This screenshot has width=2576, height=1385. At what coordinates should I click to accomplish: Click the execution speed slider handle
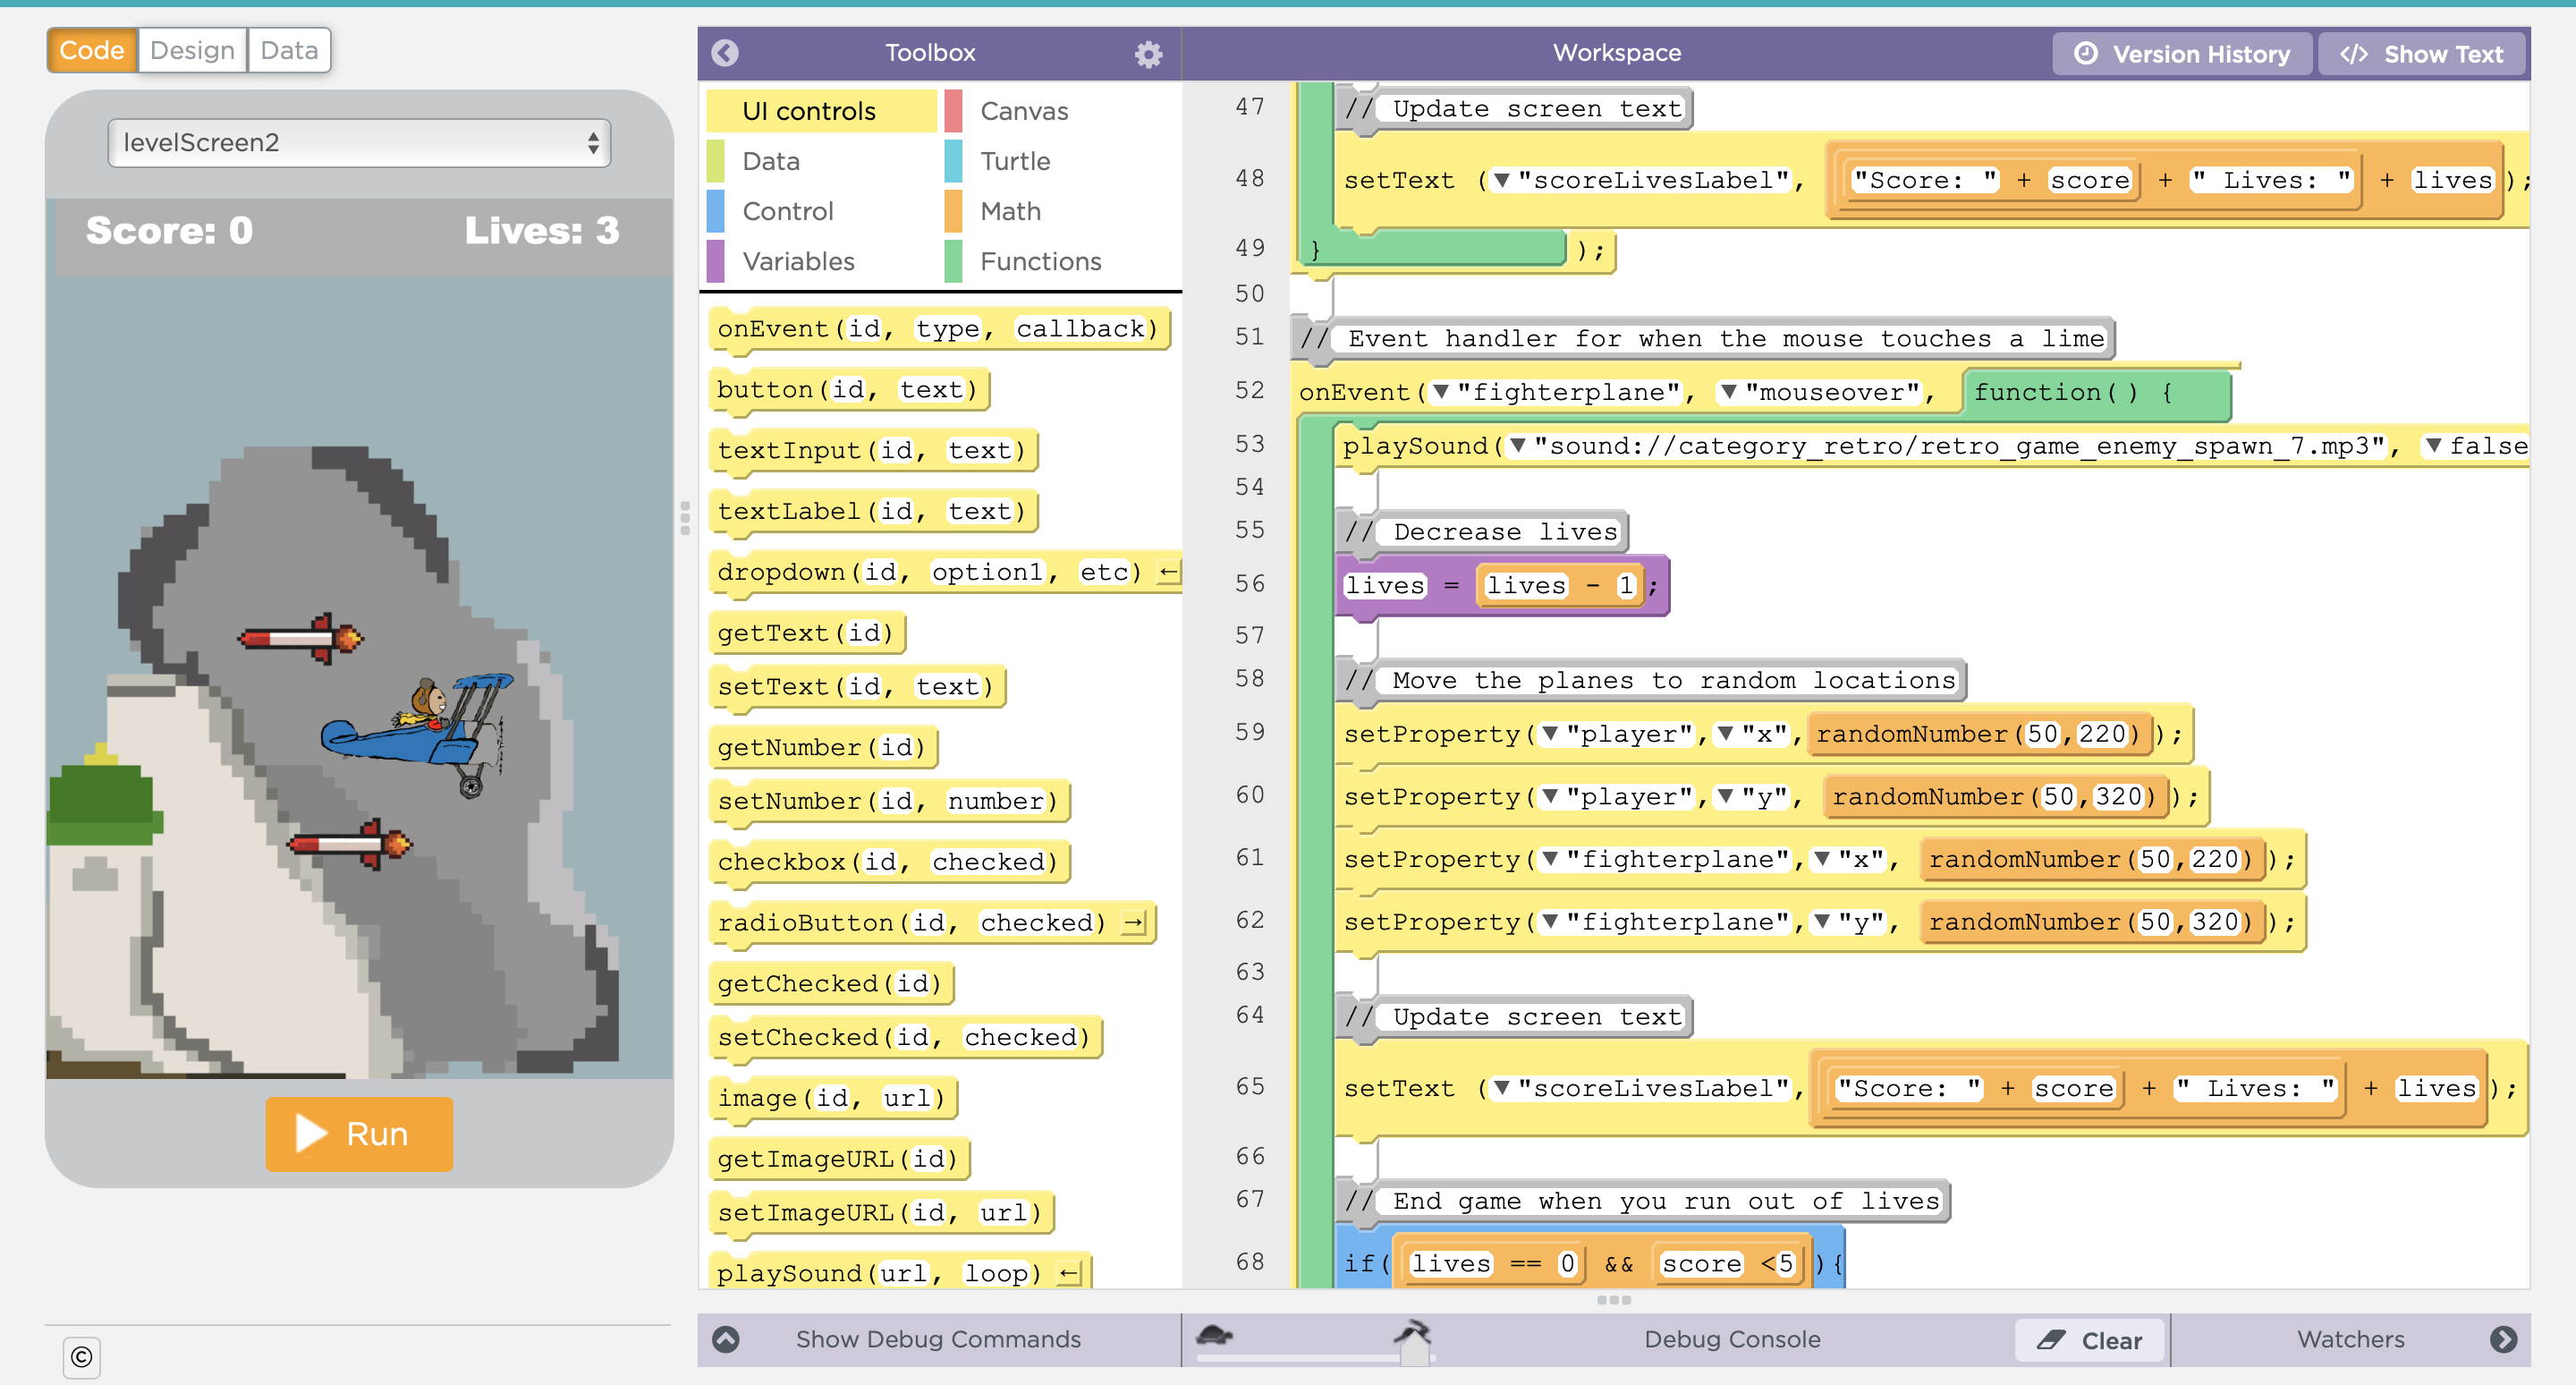[x=1414, y=1352]
